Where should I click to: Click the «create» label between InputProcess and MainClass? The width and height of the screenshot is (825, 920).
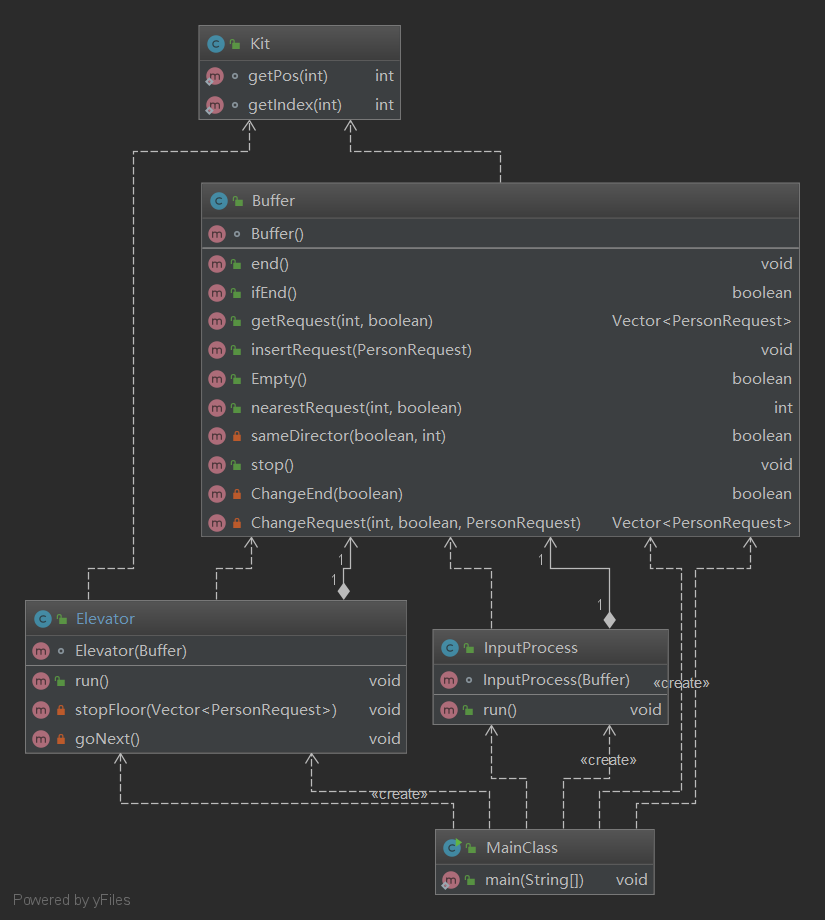click(x=608, y=760)
